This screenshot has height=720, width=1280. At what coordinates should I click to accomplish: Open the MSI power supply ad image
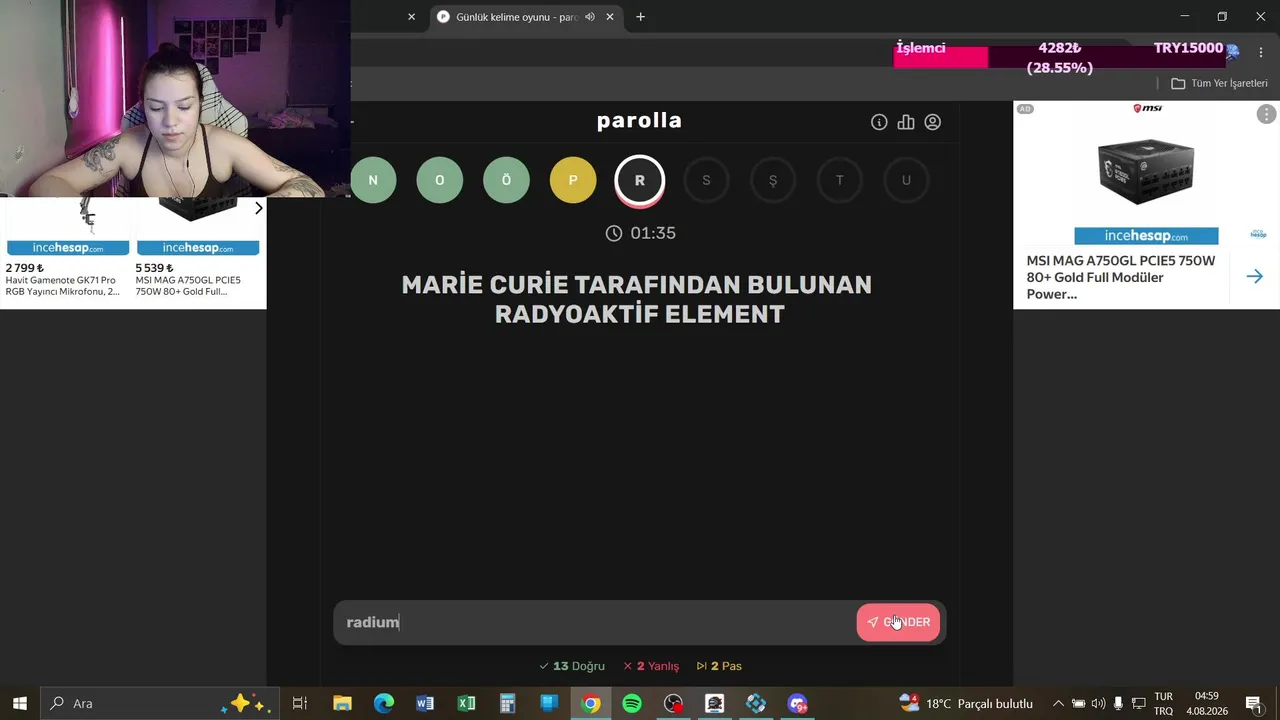[x=1146, y=170]
